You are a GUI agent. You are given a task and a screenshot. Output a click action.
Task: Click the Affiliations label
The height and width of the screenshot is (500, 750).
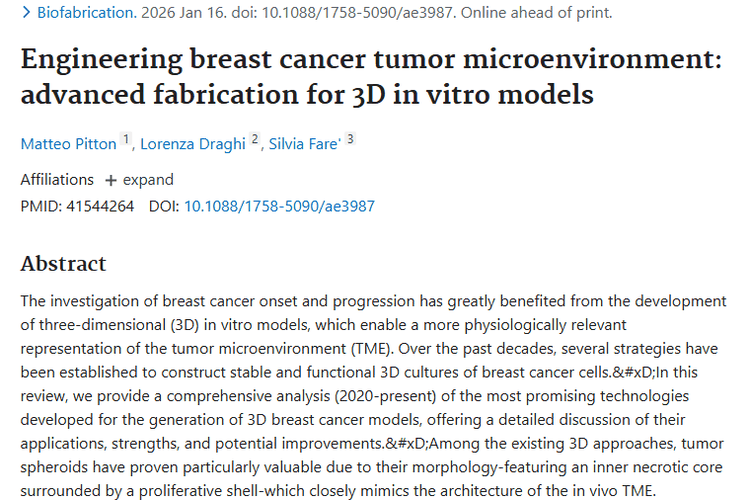click(x=57, y=180)
